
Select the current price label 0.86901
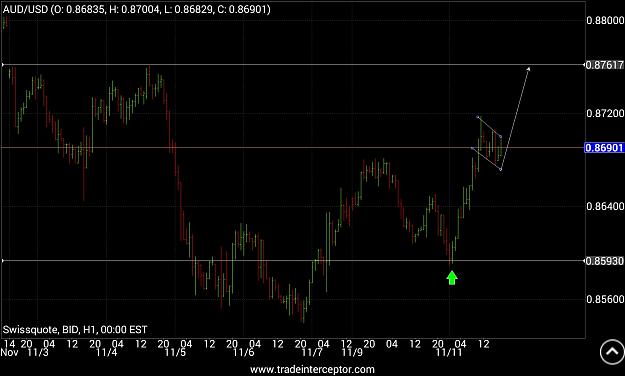604,148
